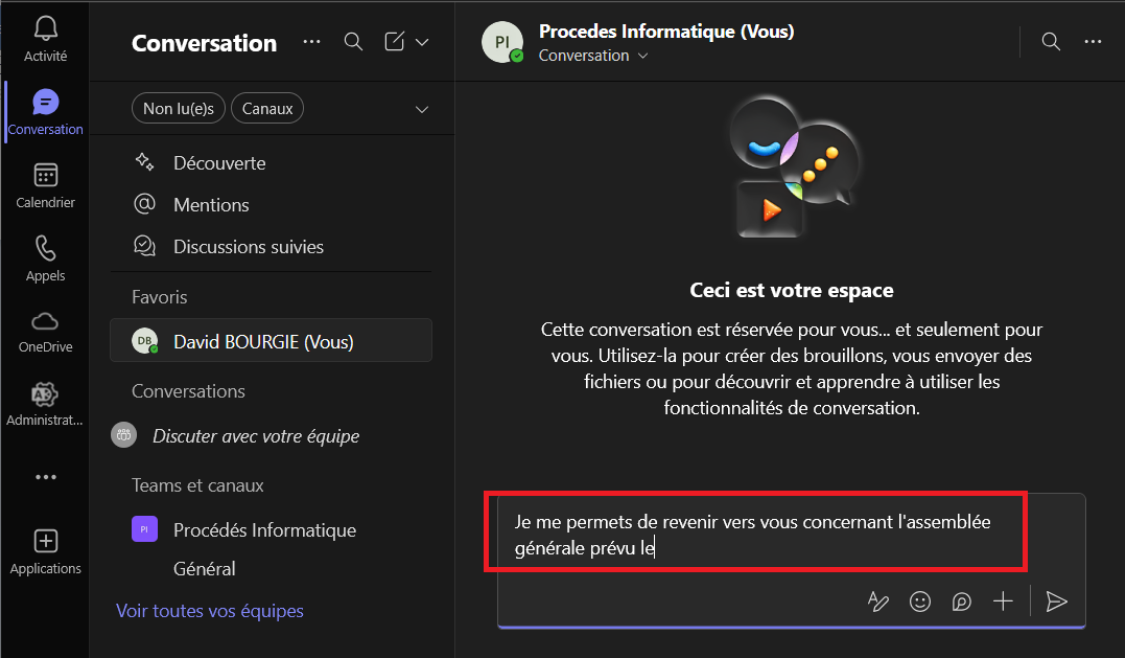The image size is (1125, 658).
Task: Open the emoji picker in compose box
Action: (920, 601)
